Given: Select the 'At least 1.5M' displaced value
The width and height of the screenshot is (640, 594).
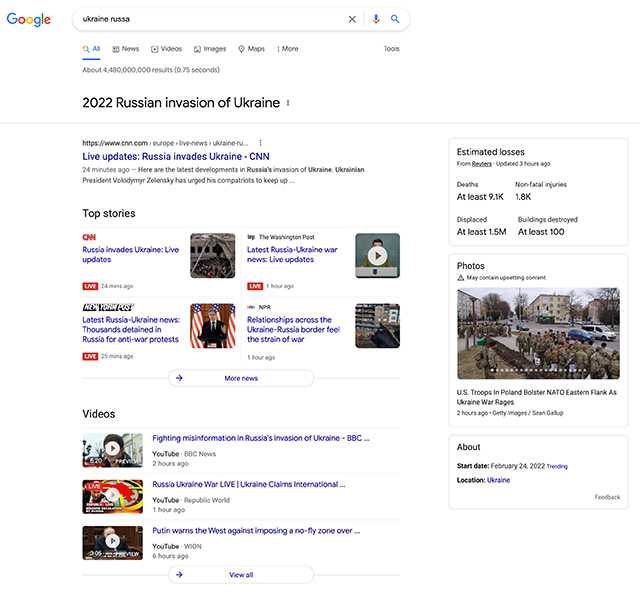Looking at the screenshot, I should [x=481, y=232].
